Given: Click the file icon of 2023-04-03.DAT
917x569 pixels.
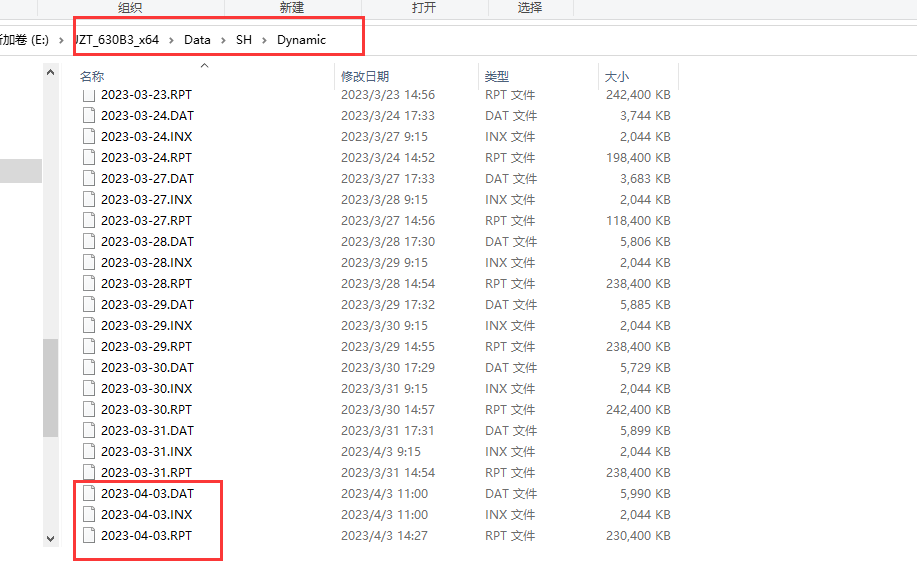Looking at the screenshot, I should (x=89, y=494).
